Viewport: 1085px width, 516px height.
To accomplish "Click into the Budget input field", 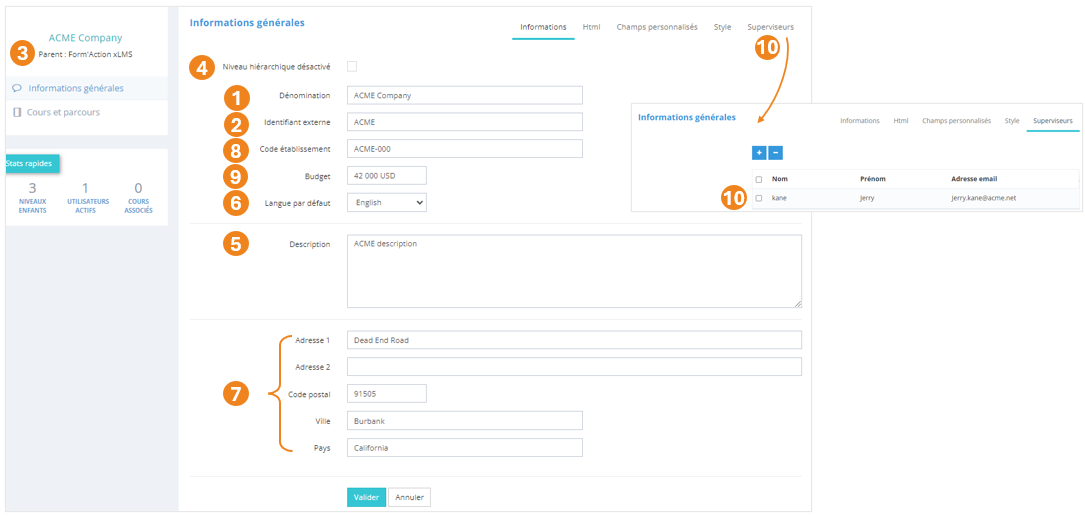I will click(386, 176).
